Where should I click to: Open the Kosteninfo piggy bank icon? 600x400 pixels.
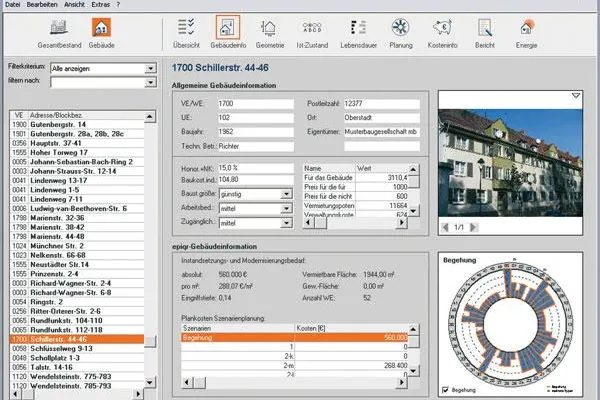click(x=442, y=28)
